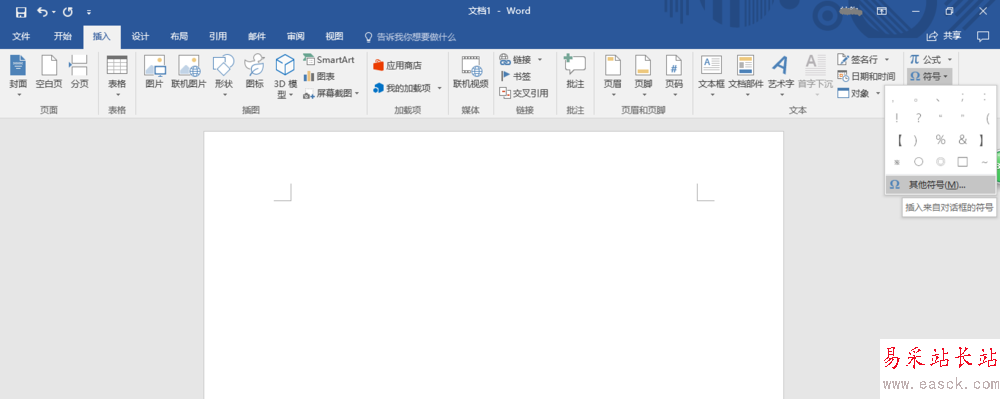Insert the question mark symbol
Screen dimensions: 1000x399
pos(918,118)
